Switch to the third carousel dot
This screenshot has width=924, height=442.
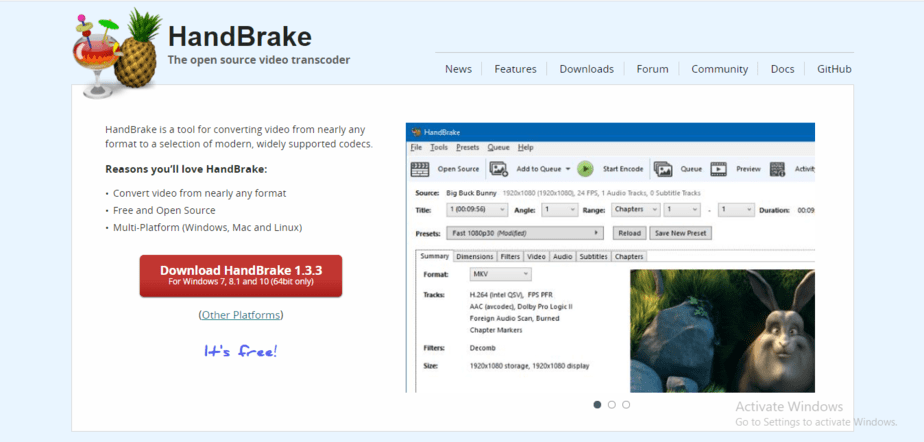pyautogui.click(x=626, y=404)
